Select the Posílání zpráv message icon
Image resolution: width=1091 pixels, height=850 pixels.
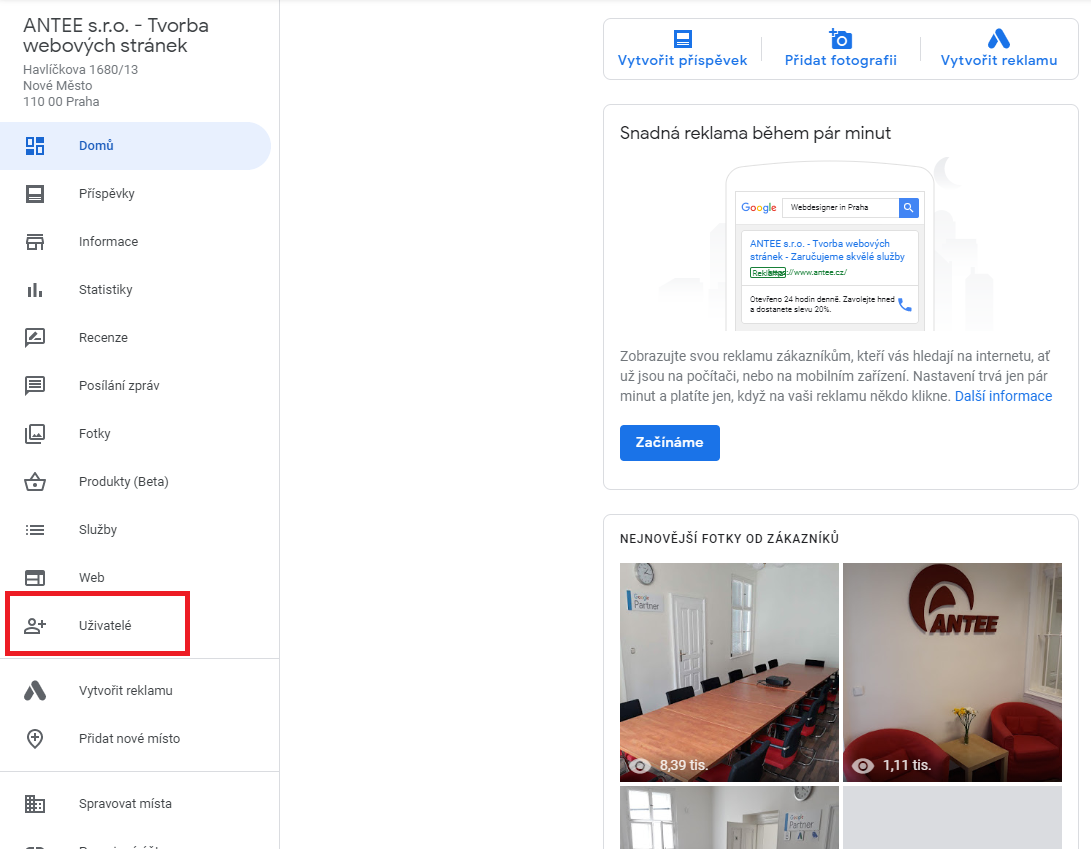coord(35,386)
